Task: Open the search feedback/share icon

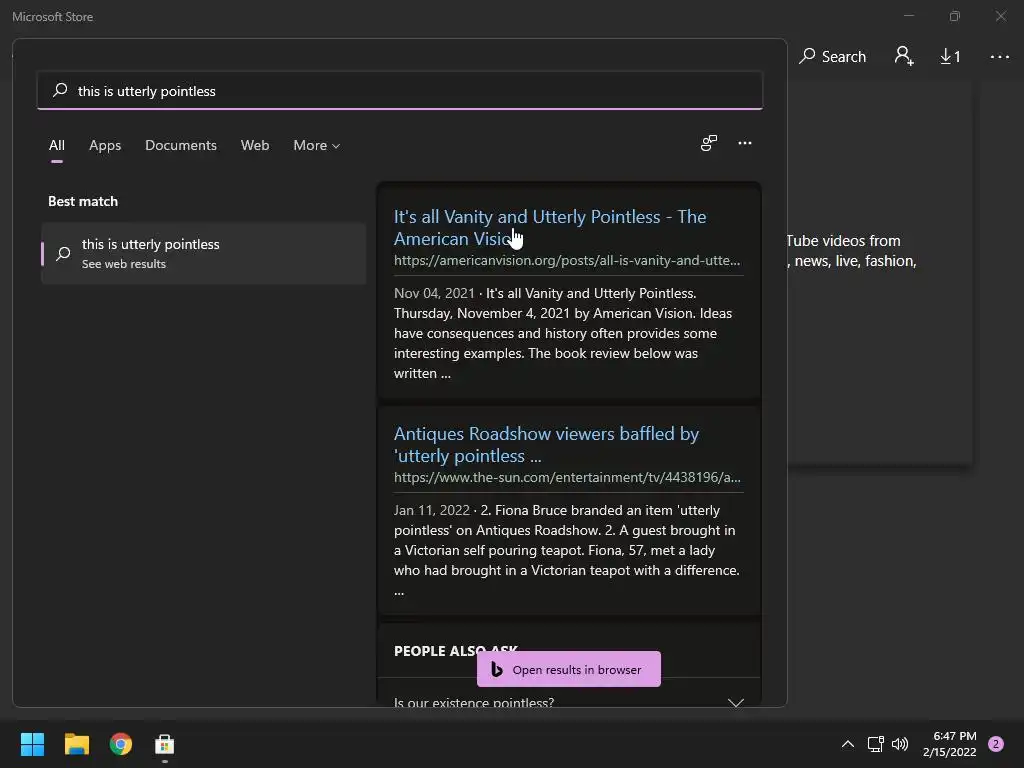Action: point(709,143)
